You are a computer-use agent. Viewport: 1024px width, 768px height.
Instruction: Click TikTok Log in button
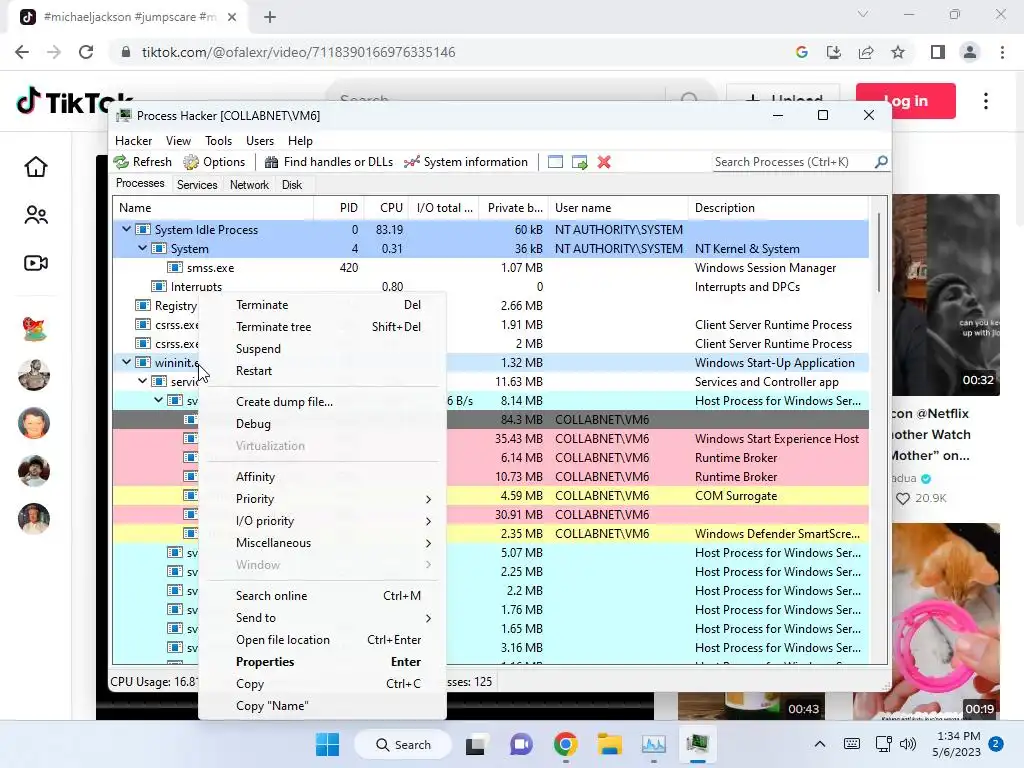pos(906,101)
